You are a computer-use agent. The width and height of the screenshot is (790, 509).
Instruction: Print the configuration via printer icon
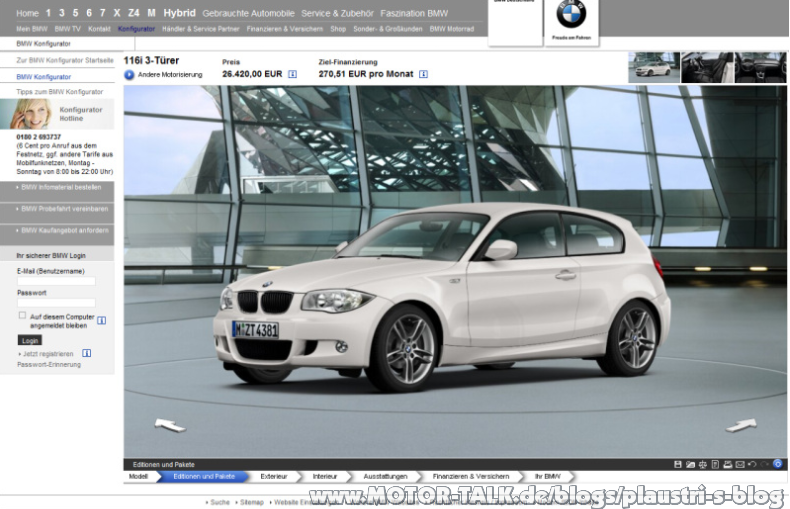tap(728, 464)
